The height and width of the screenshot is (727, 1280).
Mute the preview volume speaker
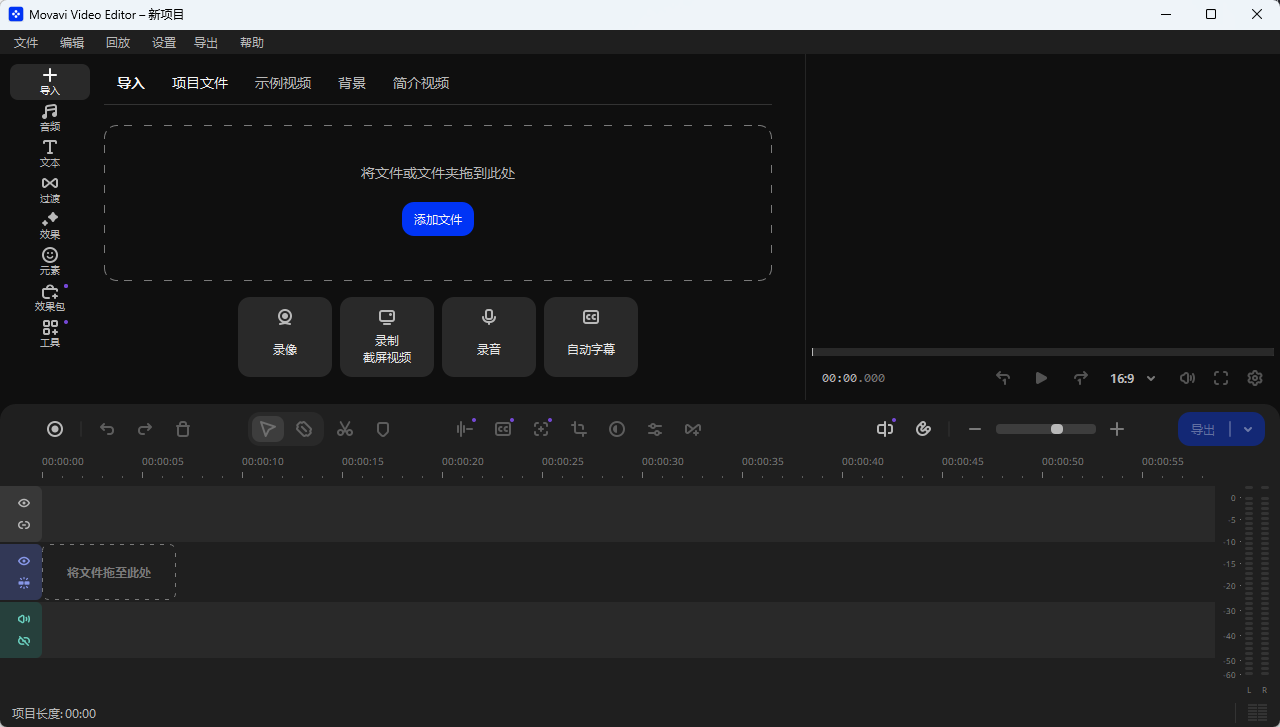pyautogui.click(x=1187, y=378)
